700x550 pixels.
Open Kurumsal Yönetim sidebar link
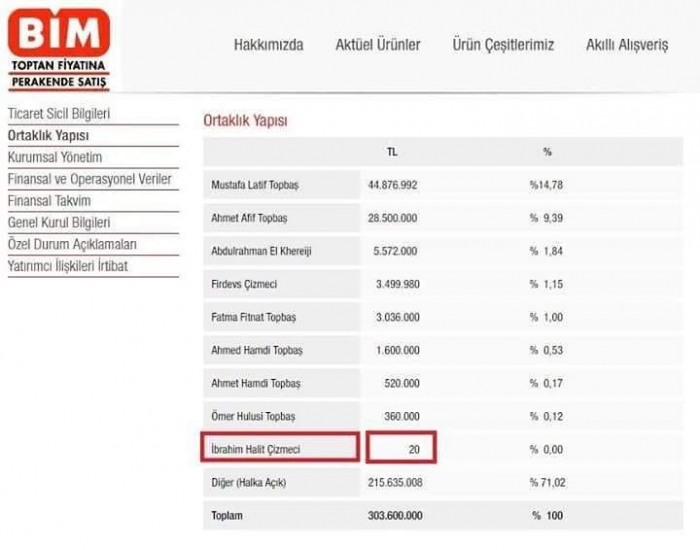tap(55, 157)
